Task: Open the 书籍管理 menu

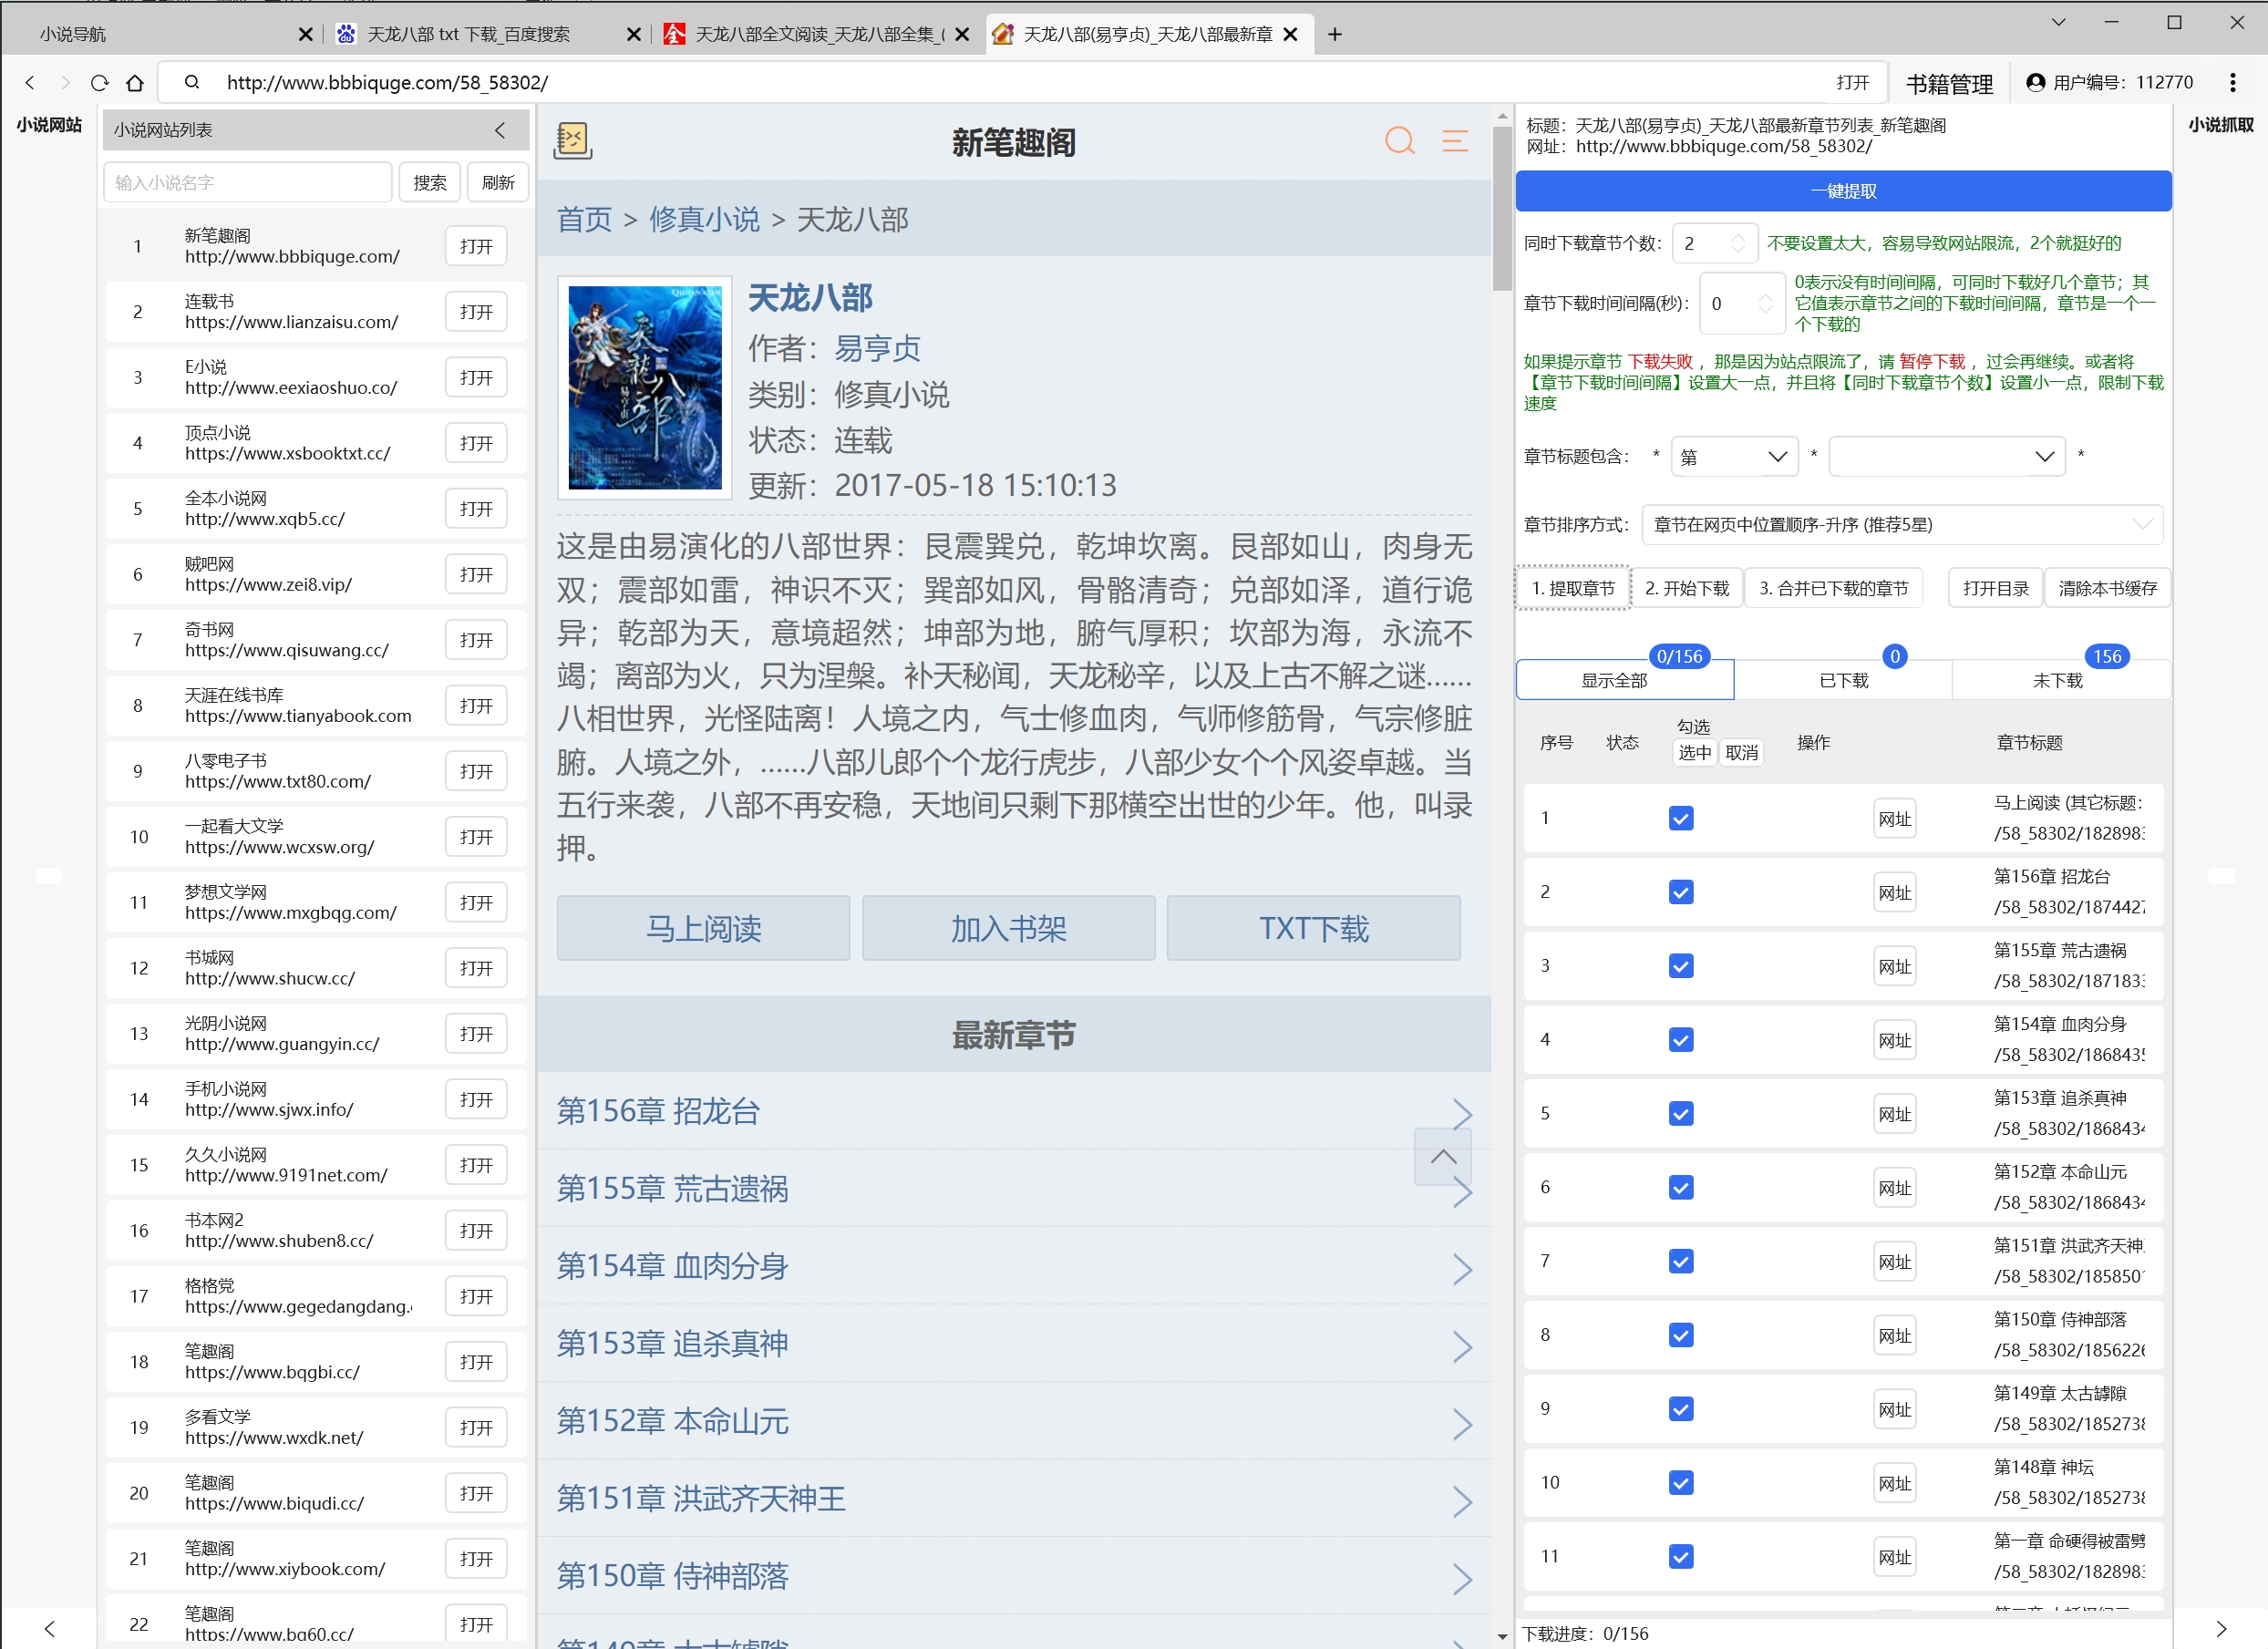Action: [x=1949, y=83]
